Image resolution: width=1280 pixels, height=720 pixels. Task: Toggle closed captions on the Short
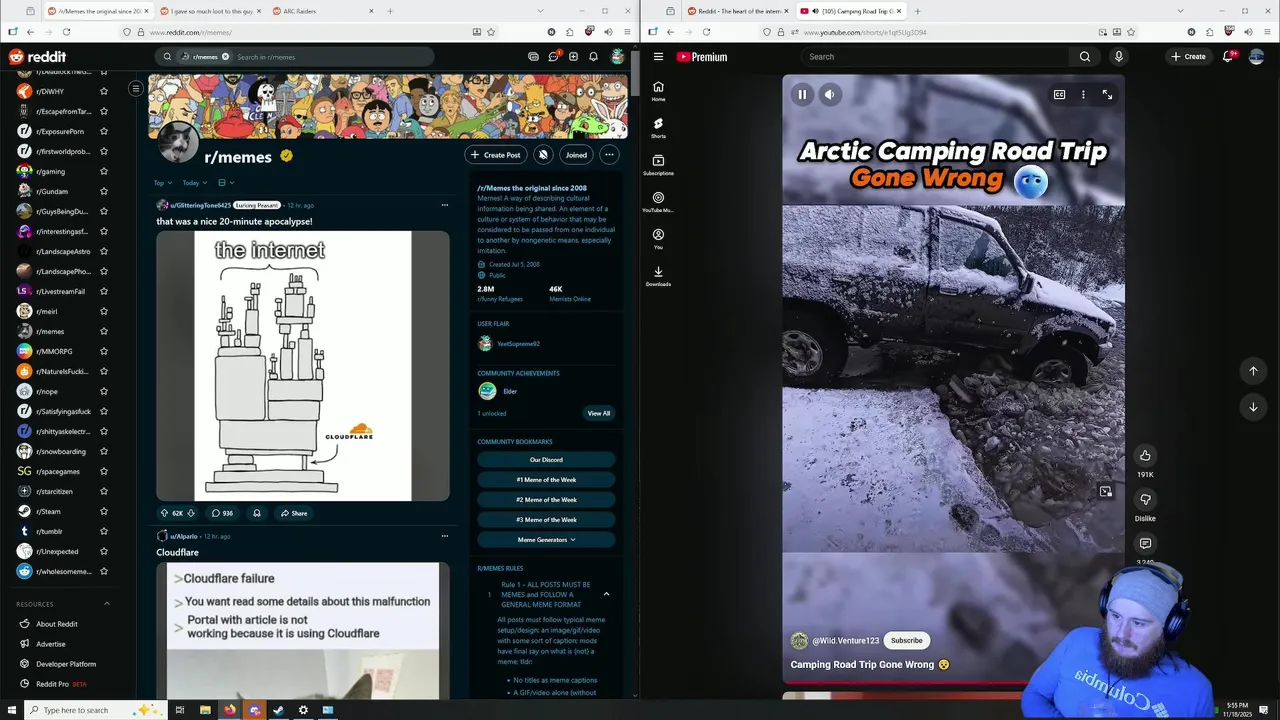click(1059, 95)
